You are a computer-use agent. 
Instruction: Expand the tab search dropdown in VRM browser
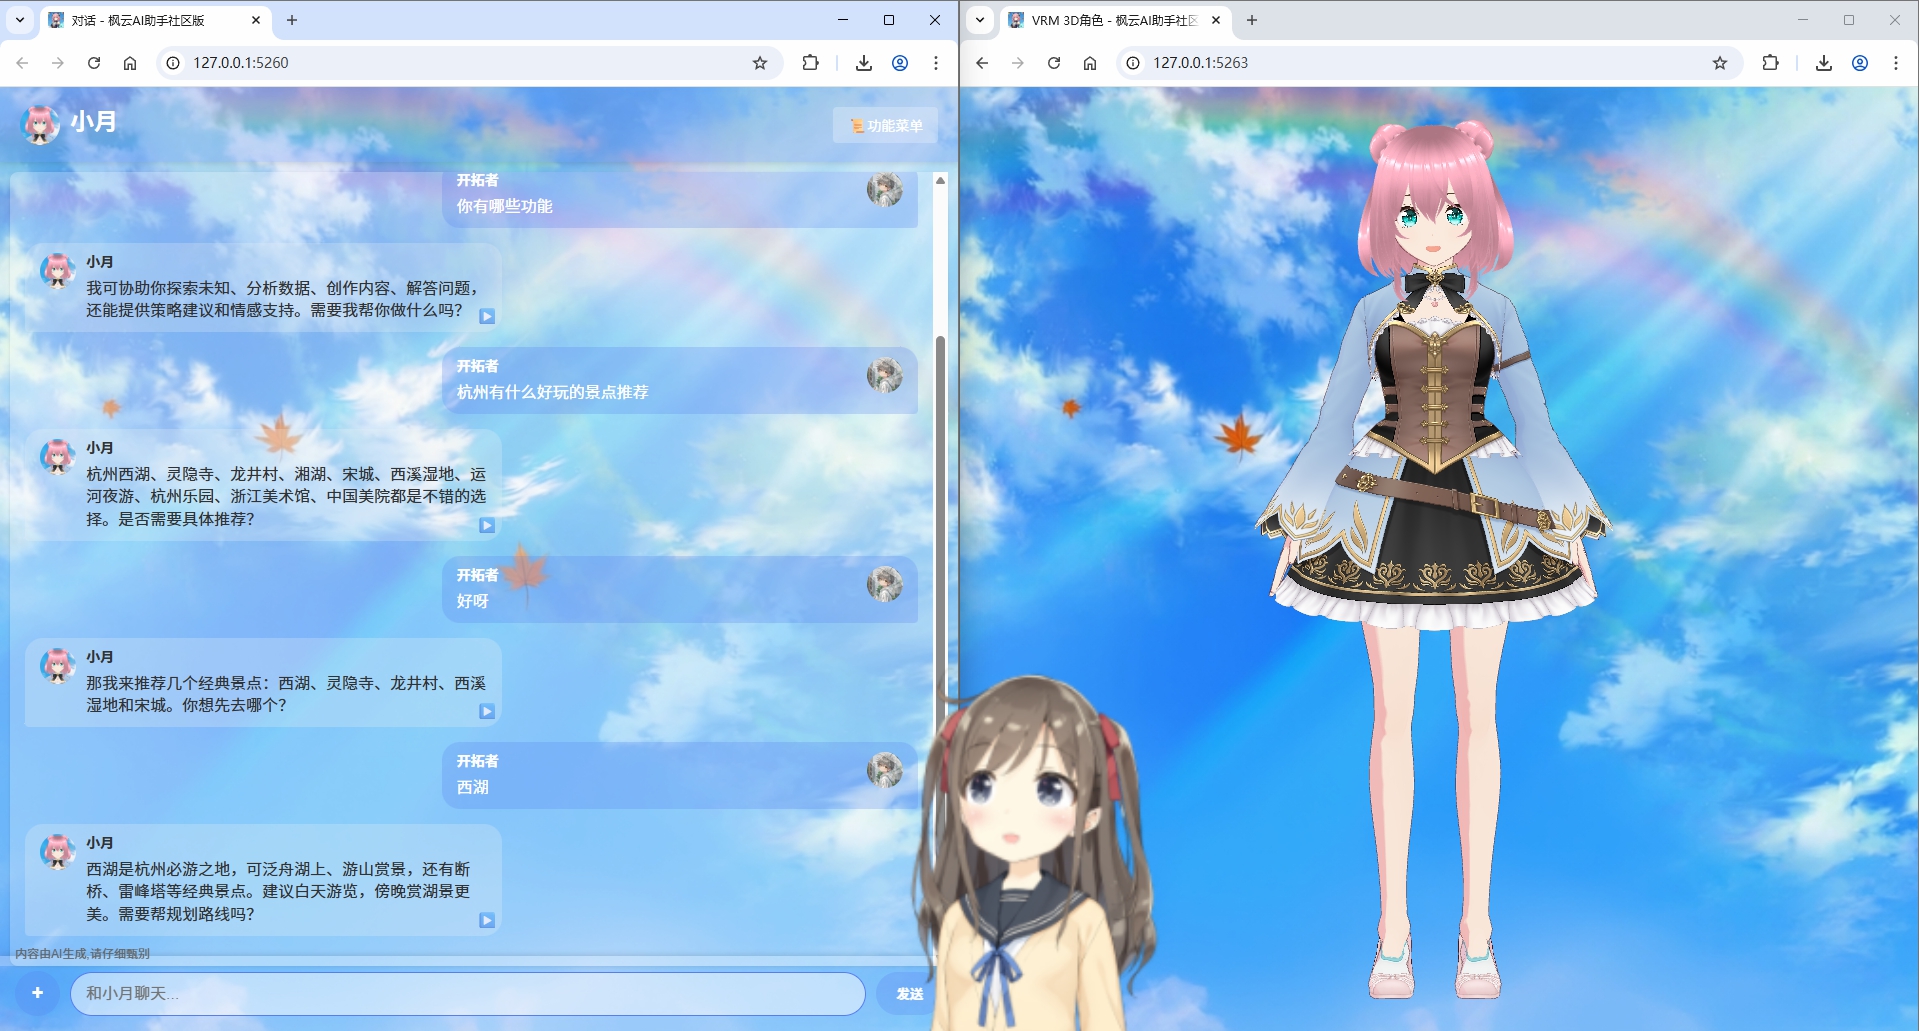980,20
